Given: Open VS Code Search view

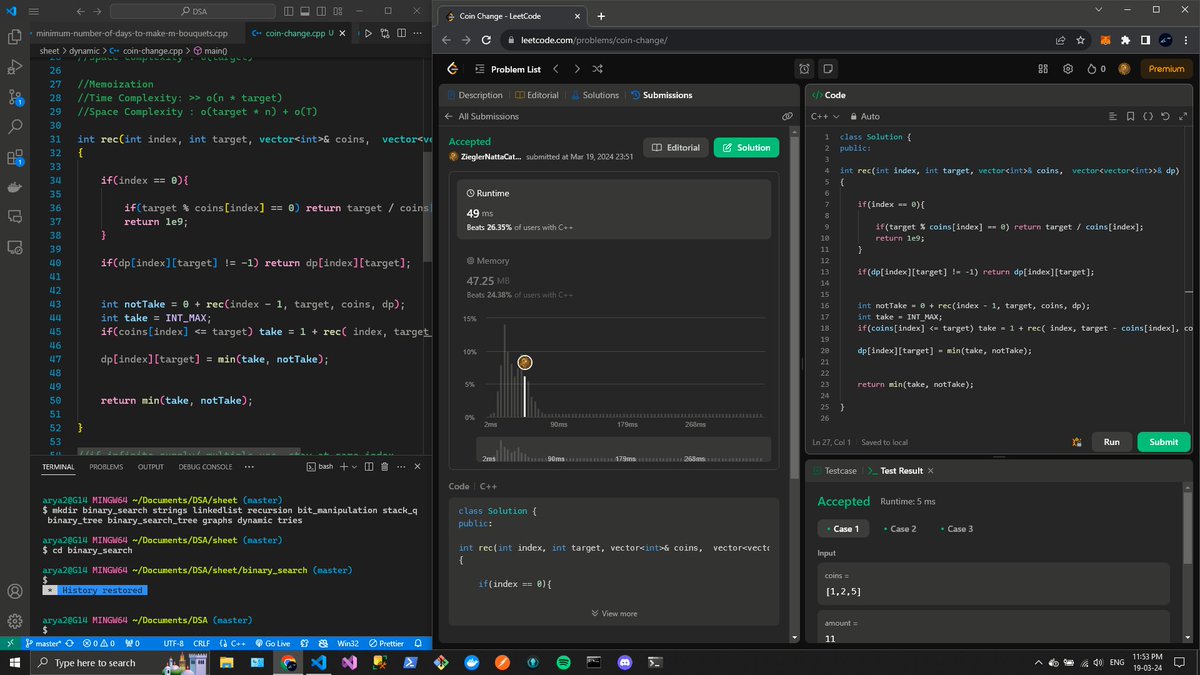Looking at the screenshot, I should [15, 127].
